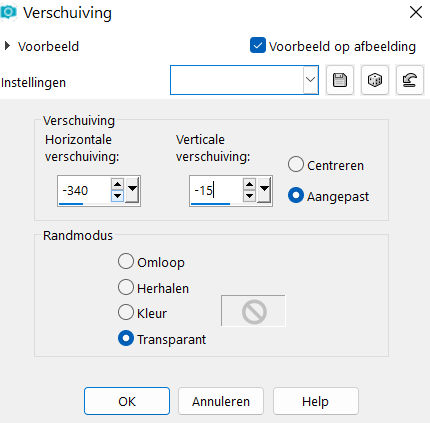
Task: Decrease horizontal offset with down arrow
Action: coord(117,196)
